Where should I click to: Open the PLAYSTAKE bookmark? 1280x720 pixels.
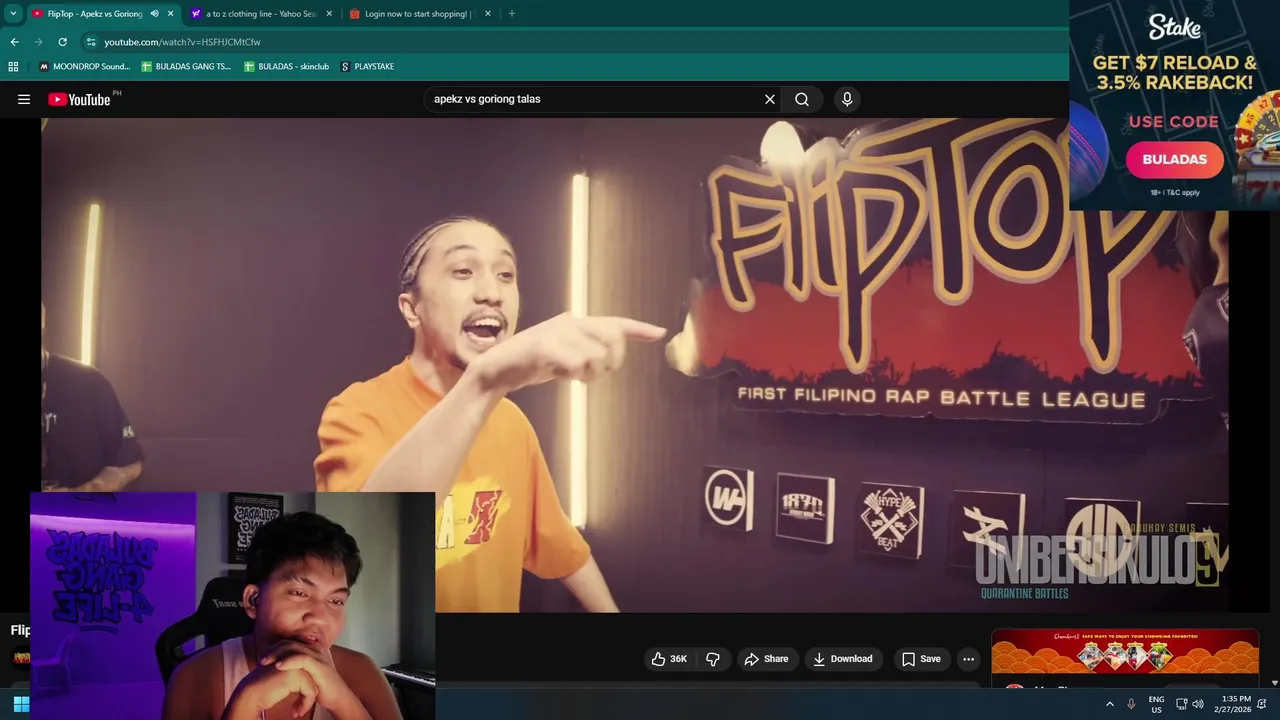click(367, 66)
